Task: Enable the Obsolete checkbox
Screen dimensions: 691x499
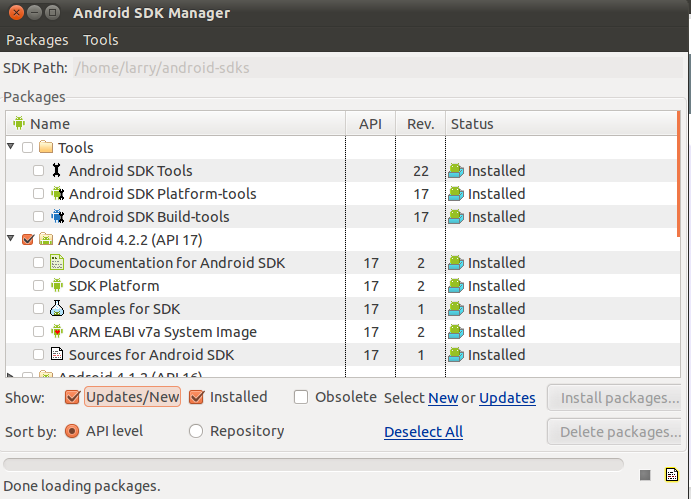Action: point(301,397)
